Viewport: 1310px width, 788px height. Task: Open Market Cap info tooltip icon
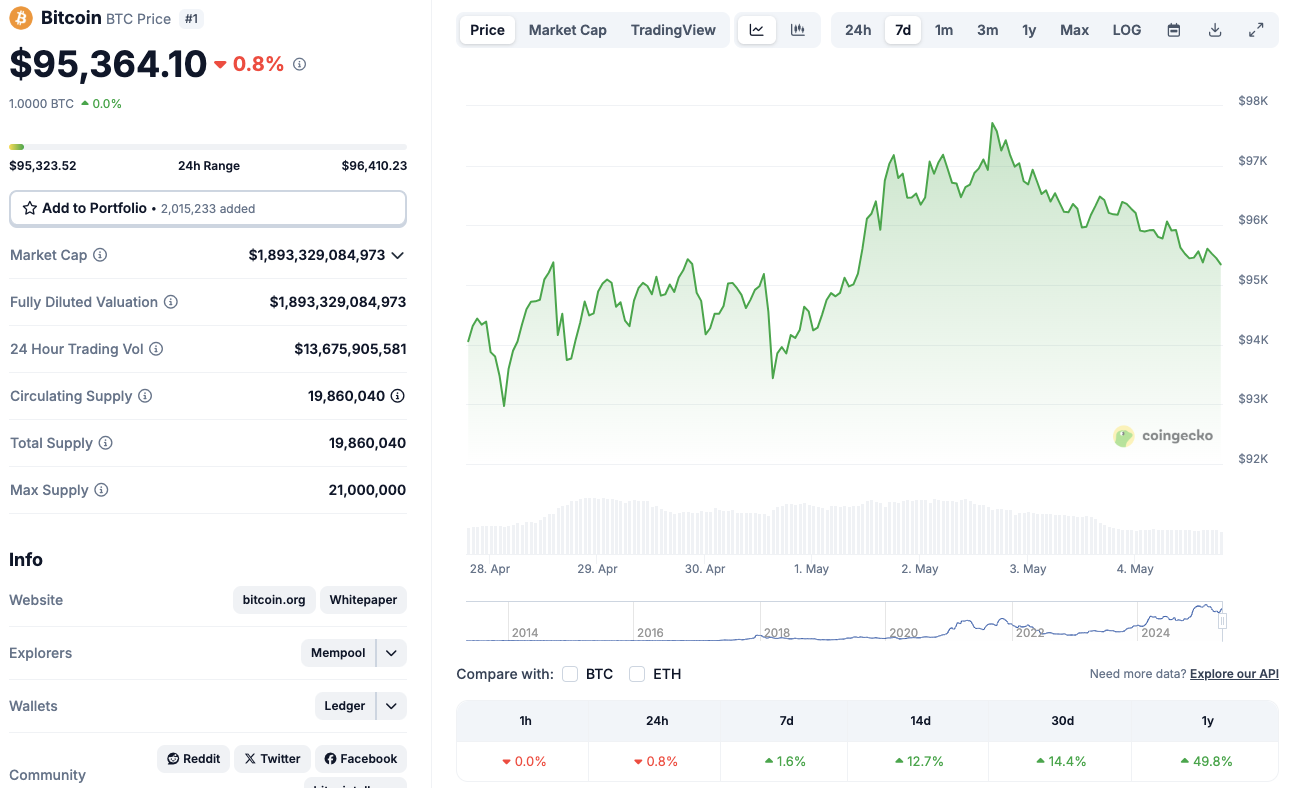[100, 255]
